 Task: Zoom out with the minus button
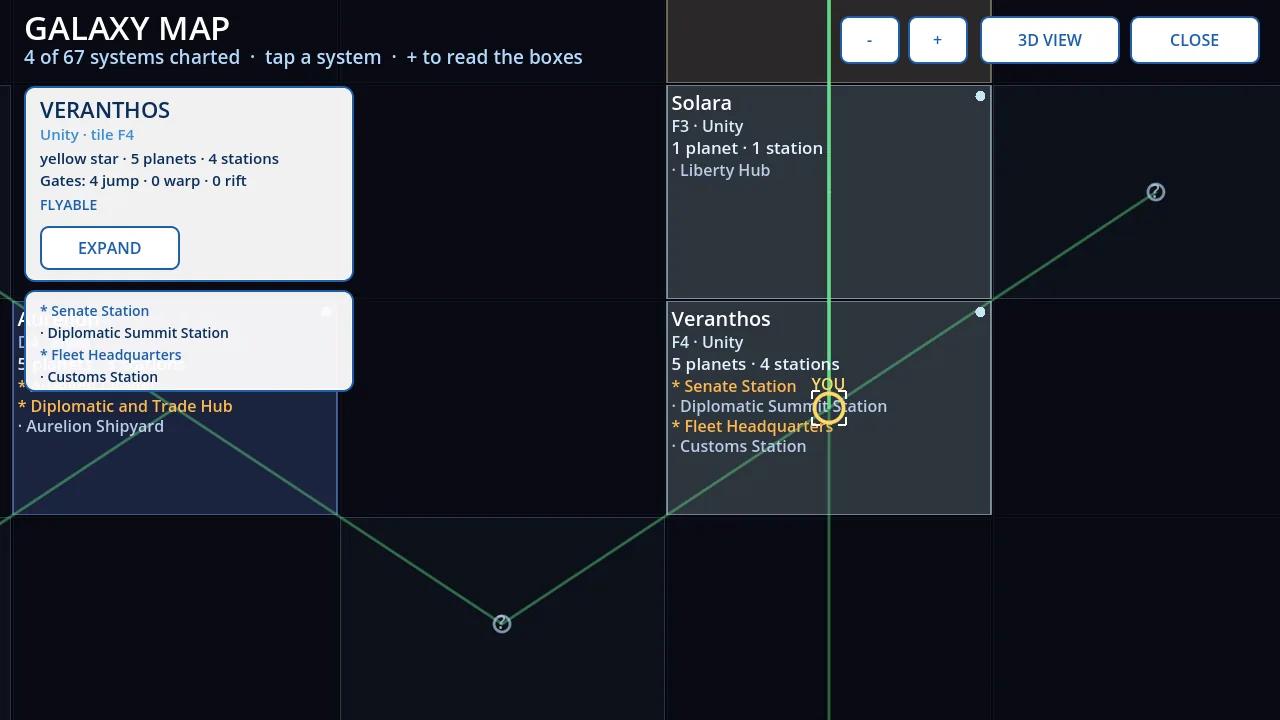point(869,40)
